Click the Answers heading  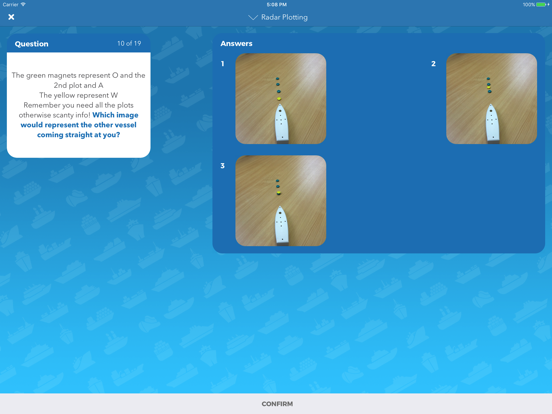[x=236, y=44]
